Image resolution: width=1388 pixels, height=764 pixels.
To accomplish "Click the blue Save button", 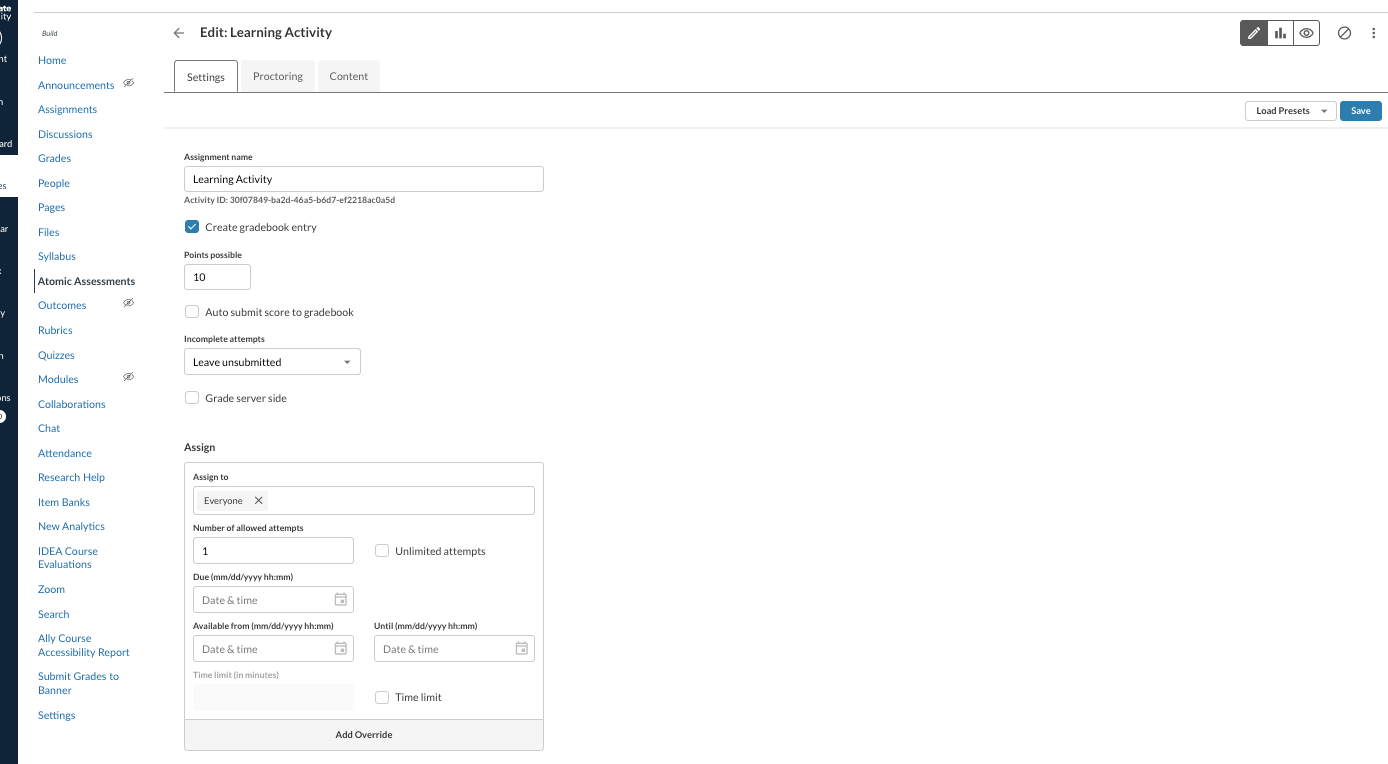I will click(x=1360, y=110).
